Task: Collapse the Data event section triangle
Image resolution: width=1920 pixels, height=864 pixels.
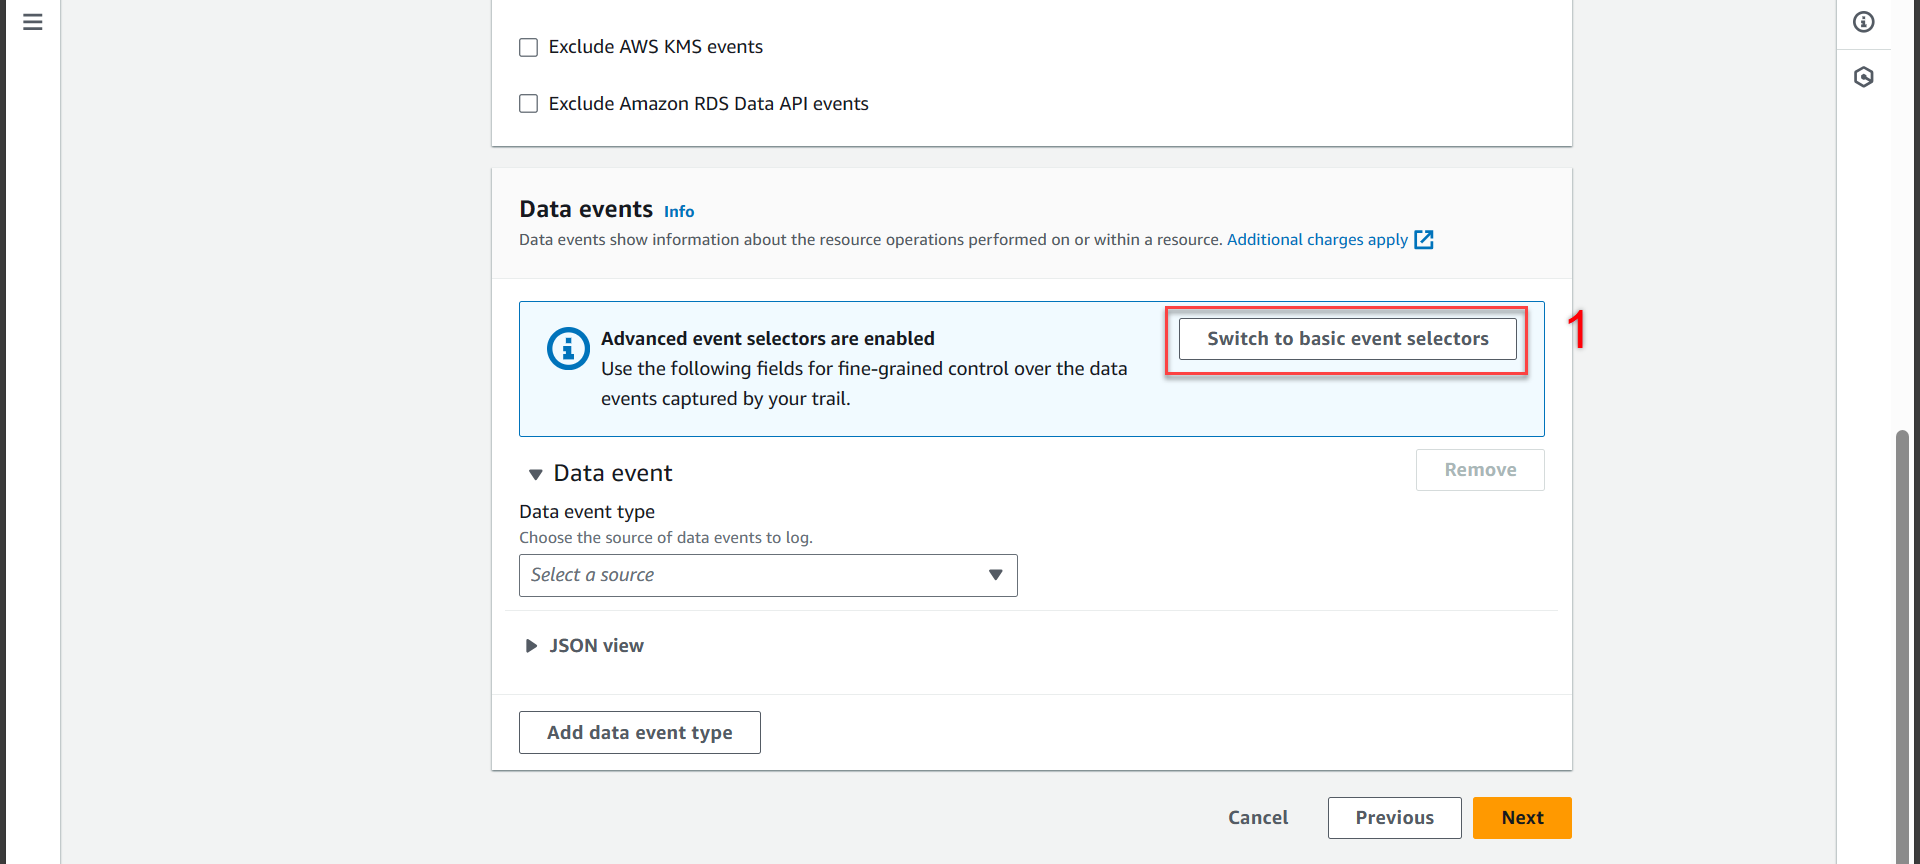Action: pyautogui.click(x=535, y=474)
